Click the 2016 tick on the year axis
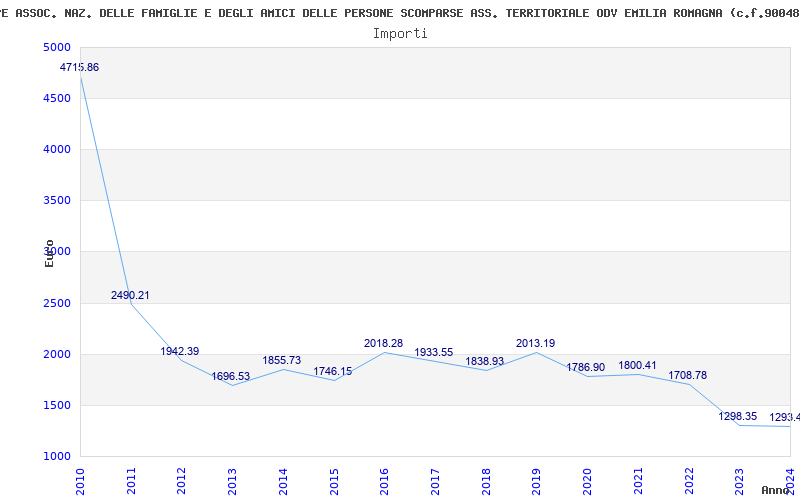 (385, 478)
